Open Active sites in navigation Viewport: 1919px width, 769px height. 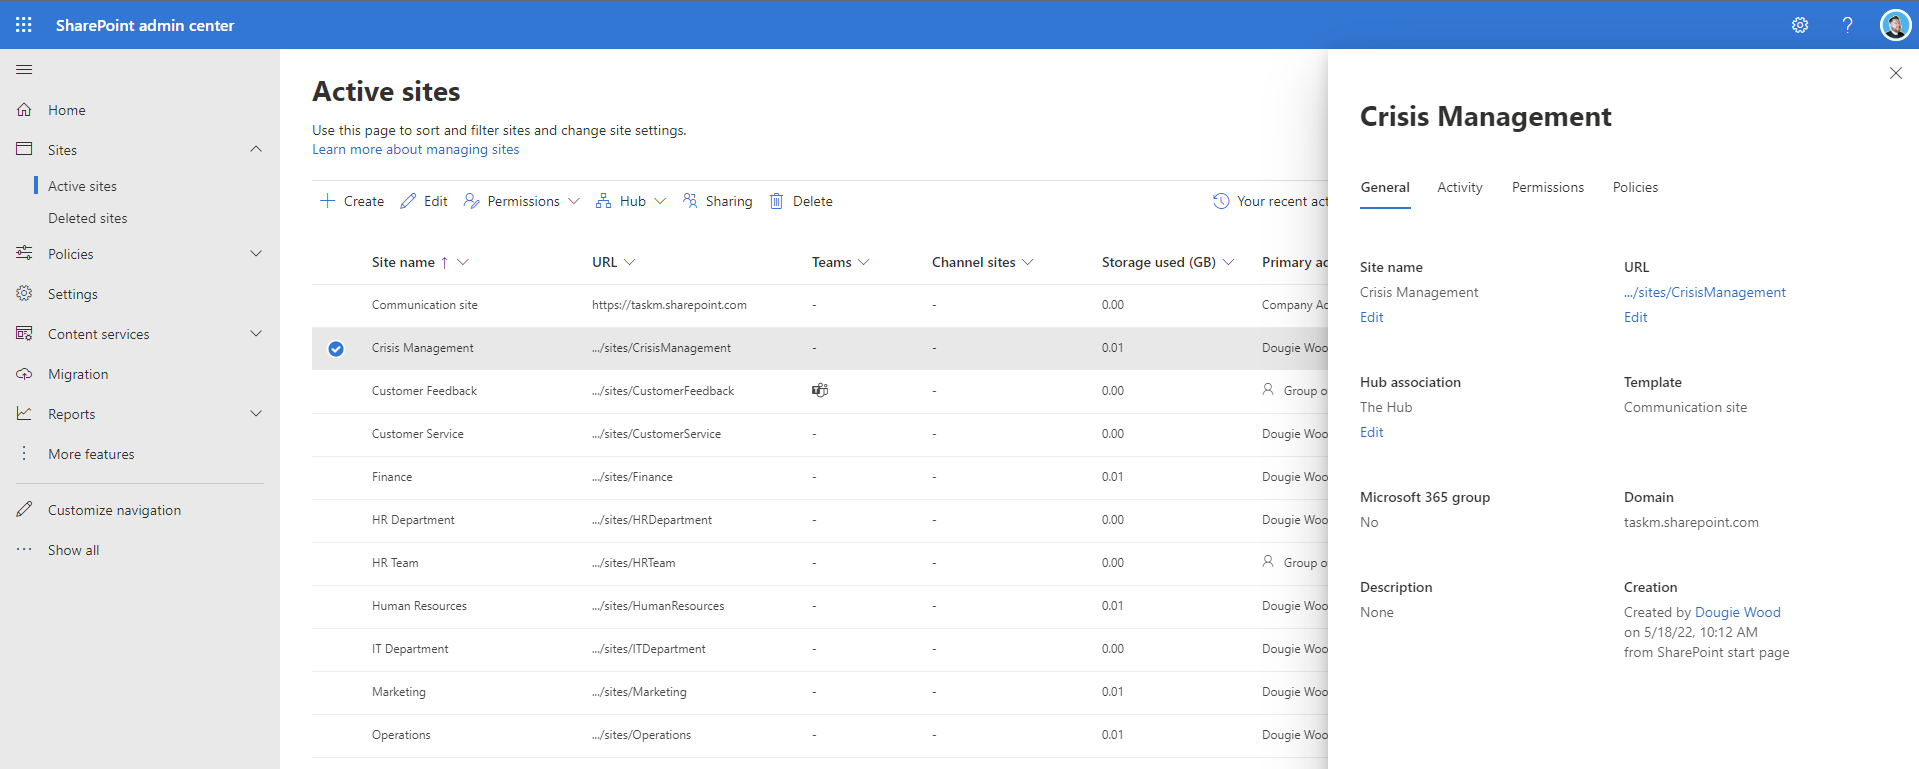point(82,186)
